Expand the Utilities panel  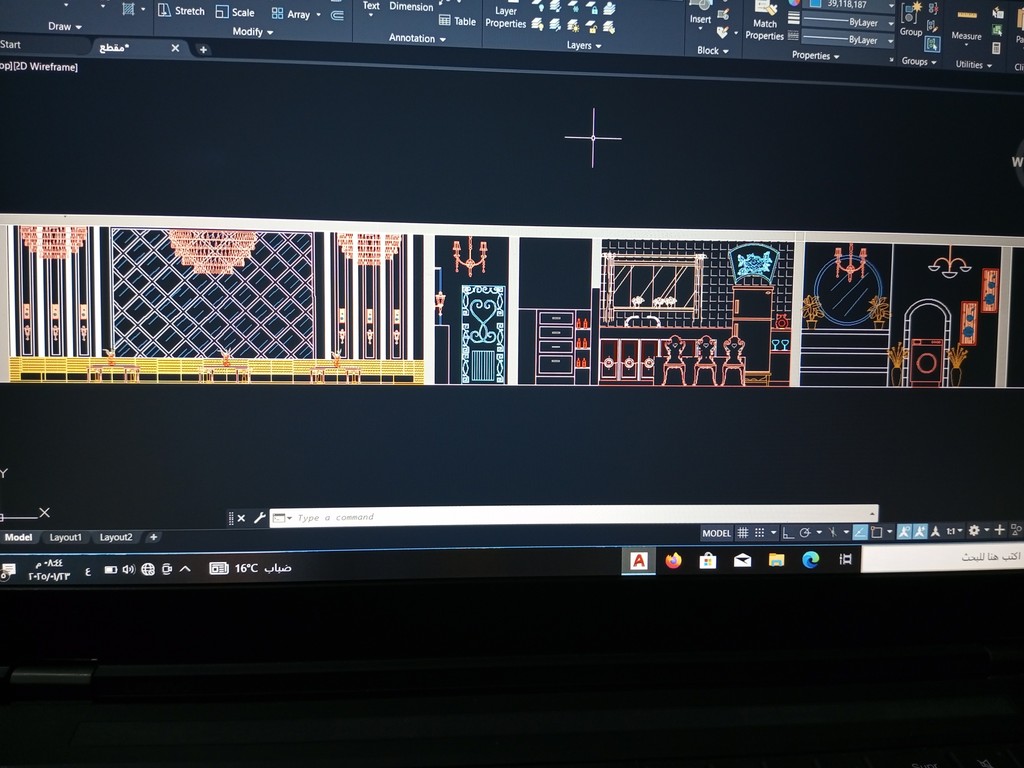tap(974, 65)
